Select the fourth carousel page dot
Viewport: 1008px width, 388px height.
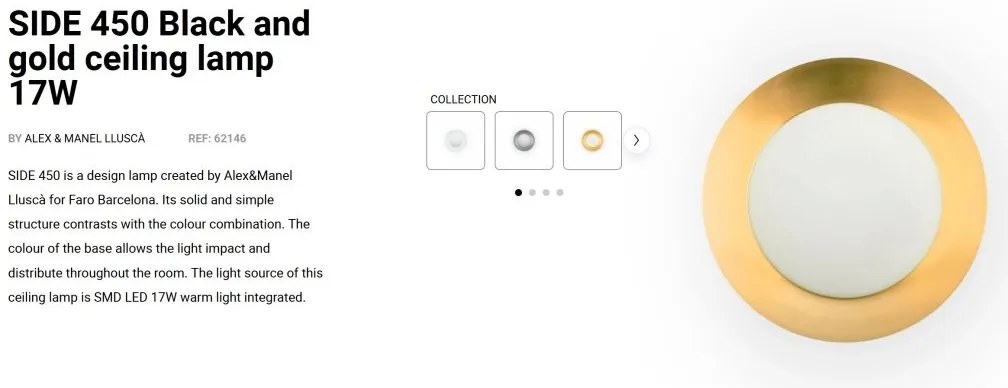560,192
